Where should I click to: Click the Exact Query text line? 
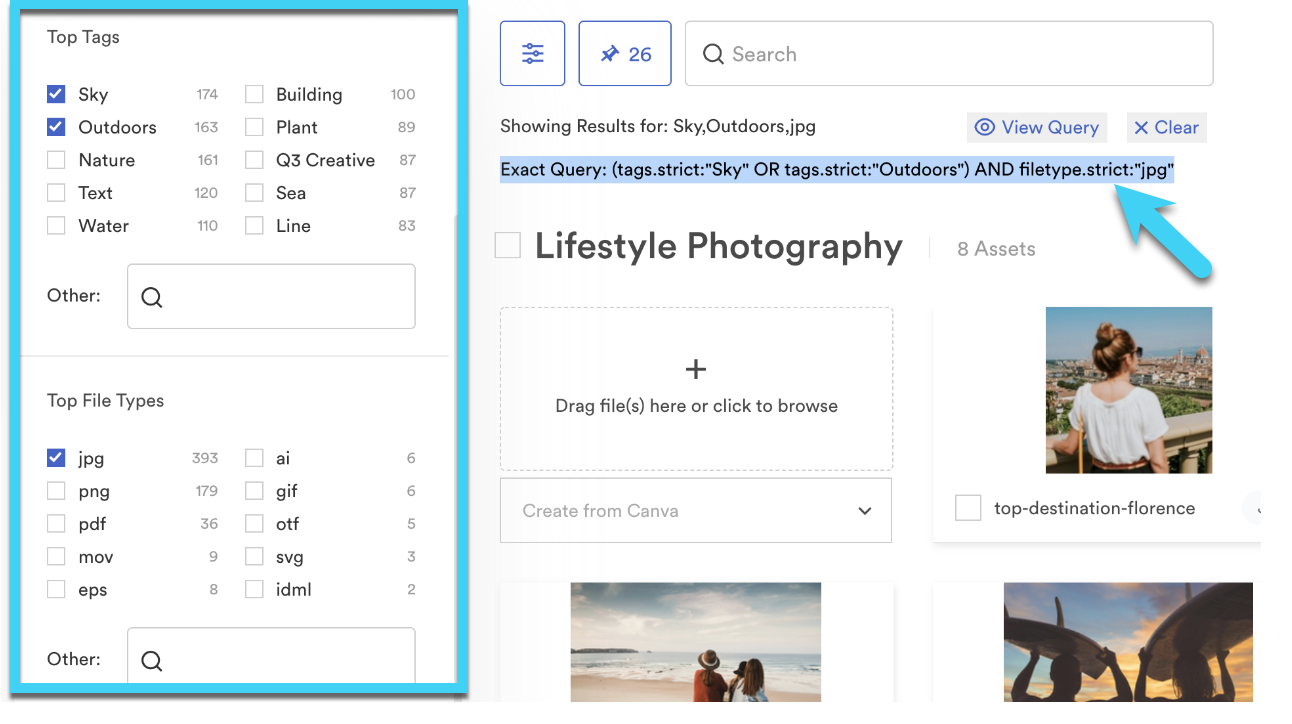click(837, 170)
